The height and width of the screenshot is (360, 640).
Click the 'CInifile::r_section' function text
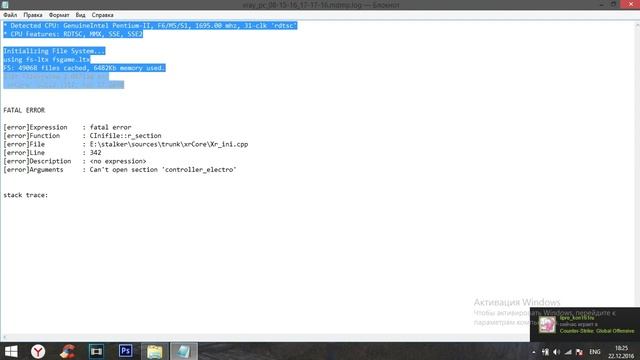[x=125, y=136]
